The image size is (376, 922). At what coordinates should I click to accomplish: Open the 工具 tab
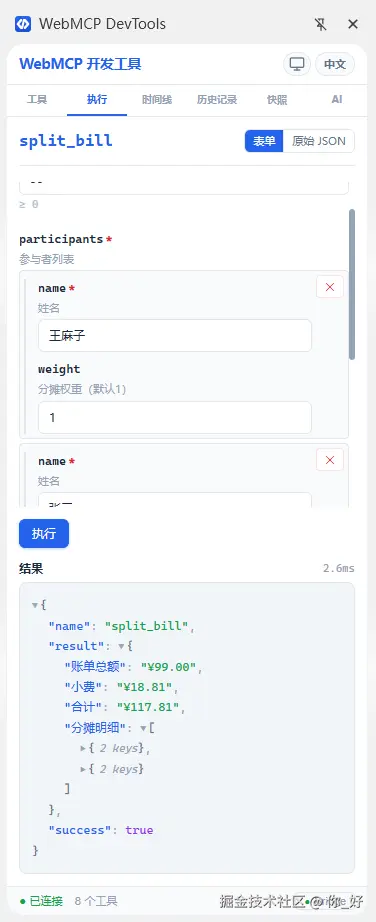tap(37, 99)
